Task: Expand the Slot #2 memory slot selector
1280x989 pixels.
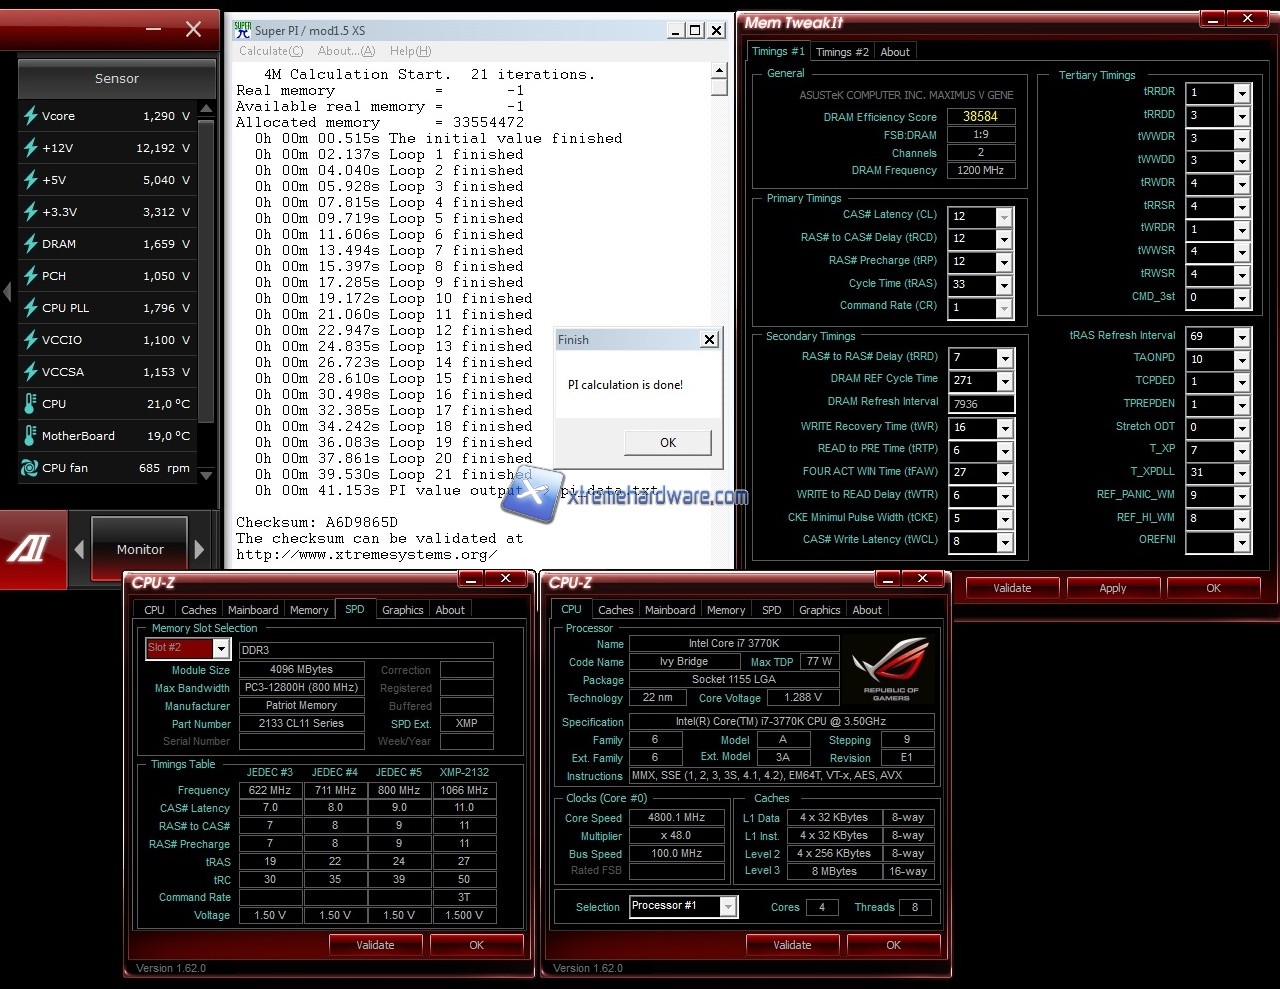Action: click(221, 649)
